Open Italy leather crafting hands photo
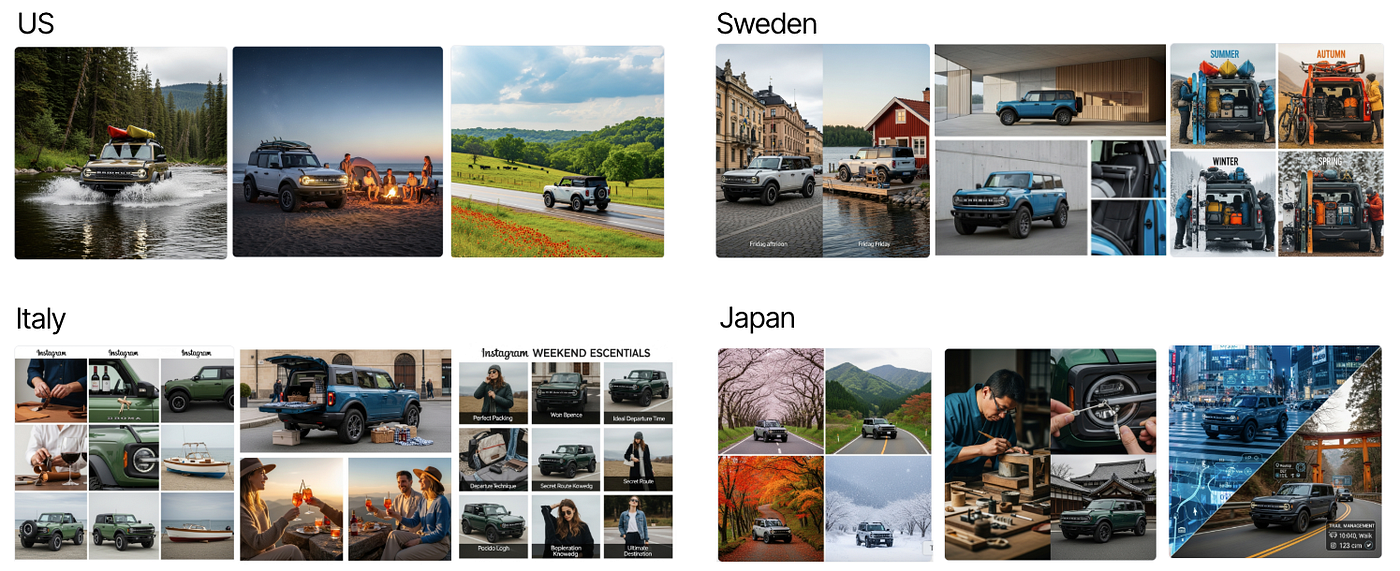The width and height of the screenshot is (1400, 571). click(x=50, y=390)
